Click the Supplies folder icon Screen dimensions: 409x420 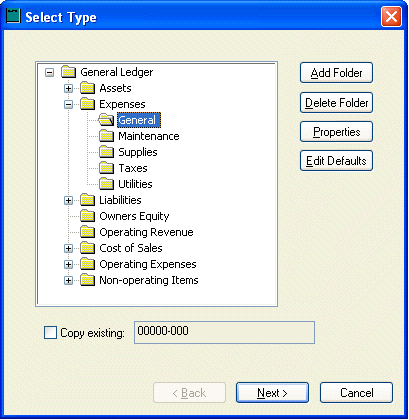pyautogui.click(x=107, y=152)
